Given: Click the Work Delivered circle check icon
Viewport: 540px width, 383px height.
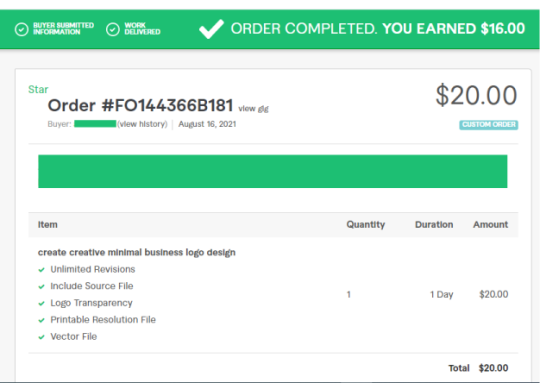Looking at the screenshot, I should pos(113,30).
